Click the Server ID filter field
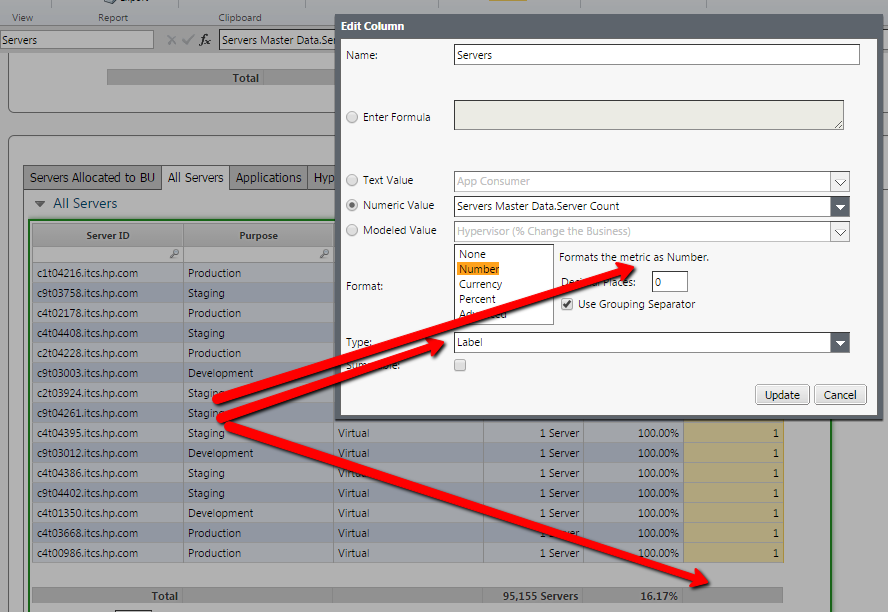Image resolution: width=888 pixels, height=612 pixels. 108,254
